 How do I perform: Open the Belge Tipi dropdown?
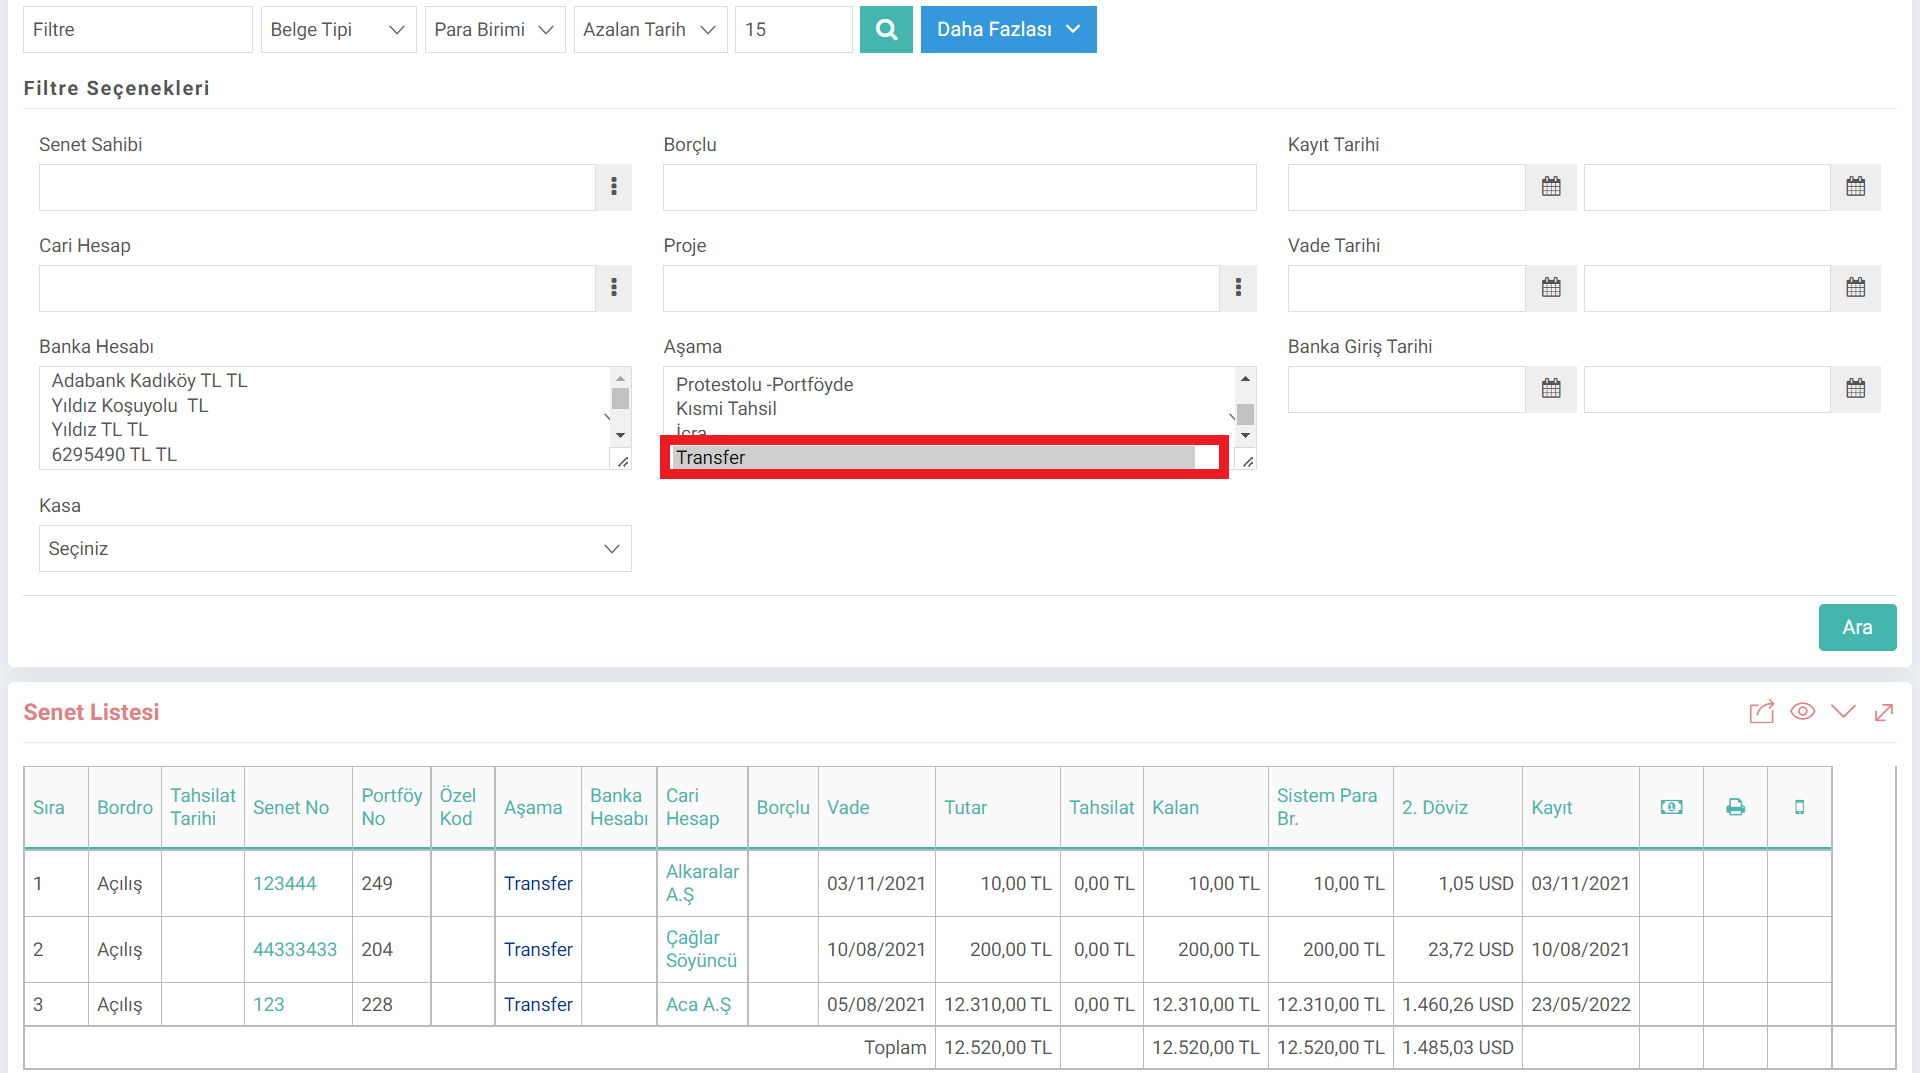tap(338, 30)
